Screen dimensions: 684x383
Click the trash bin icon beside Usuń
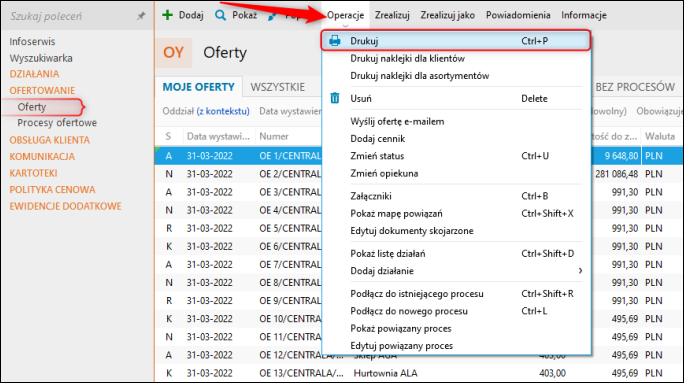click(x=335, y=98)
